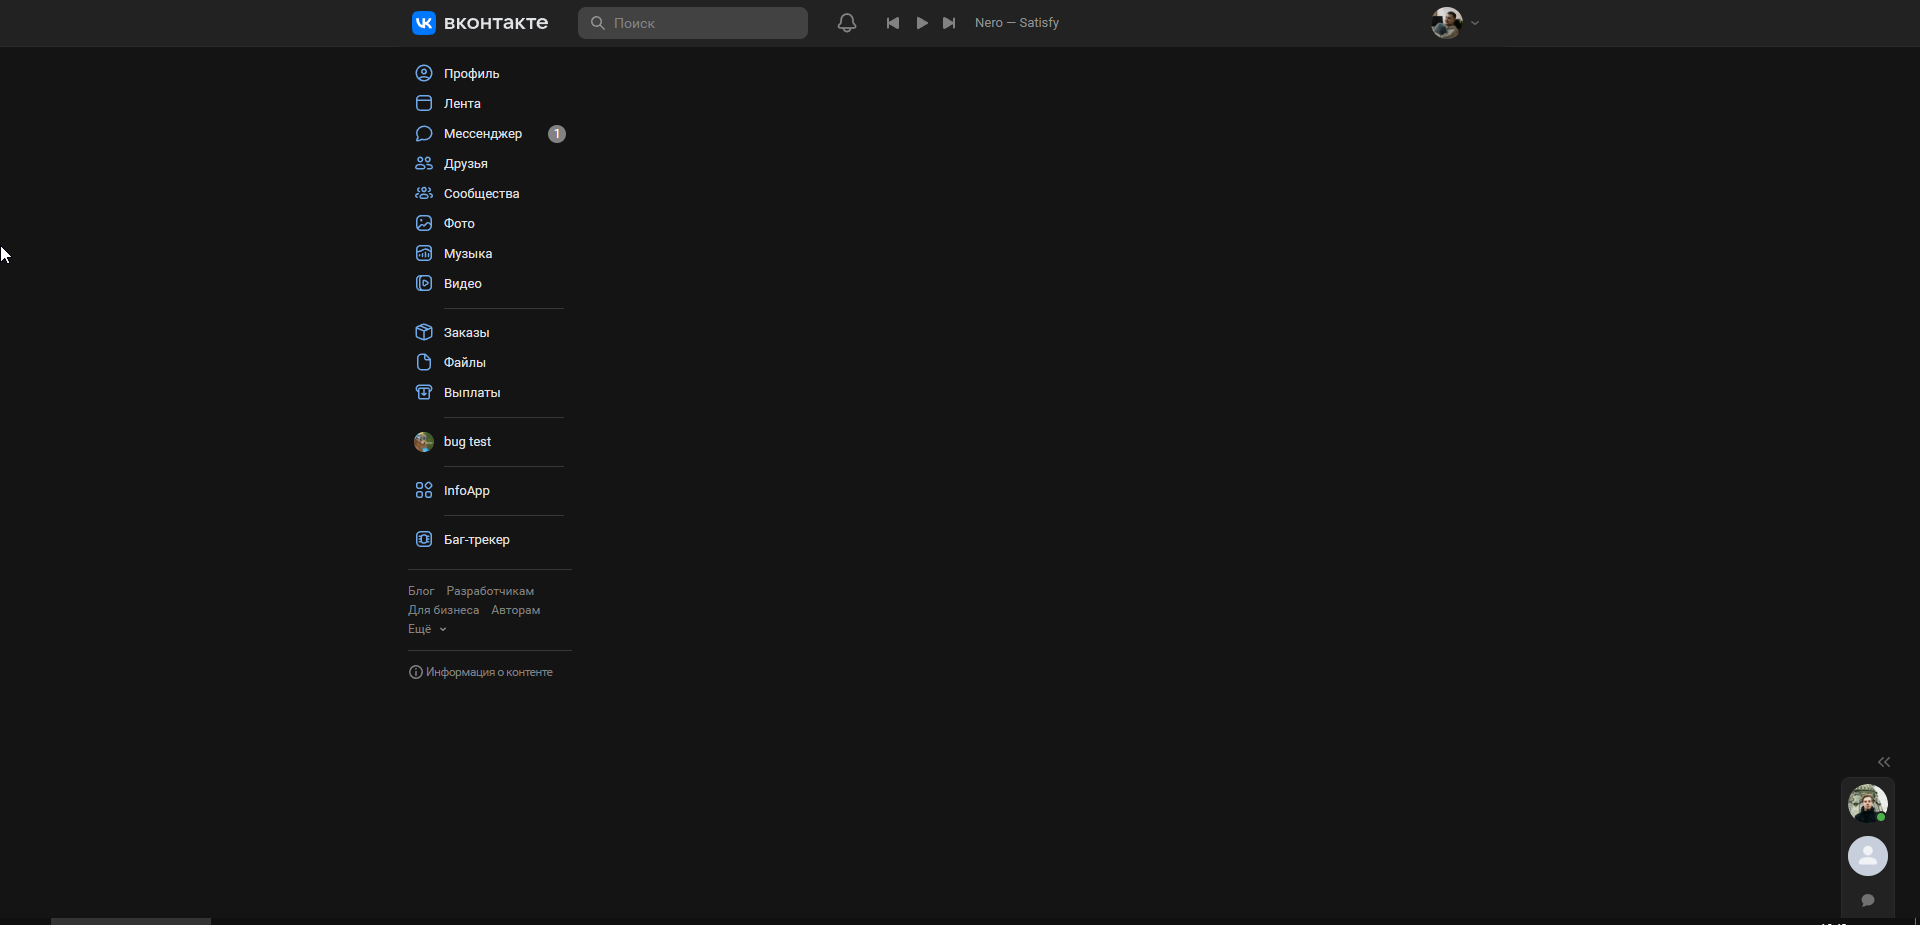Open the notifications bell

tap(847, 23)
